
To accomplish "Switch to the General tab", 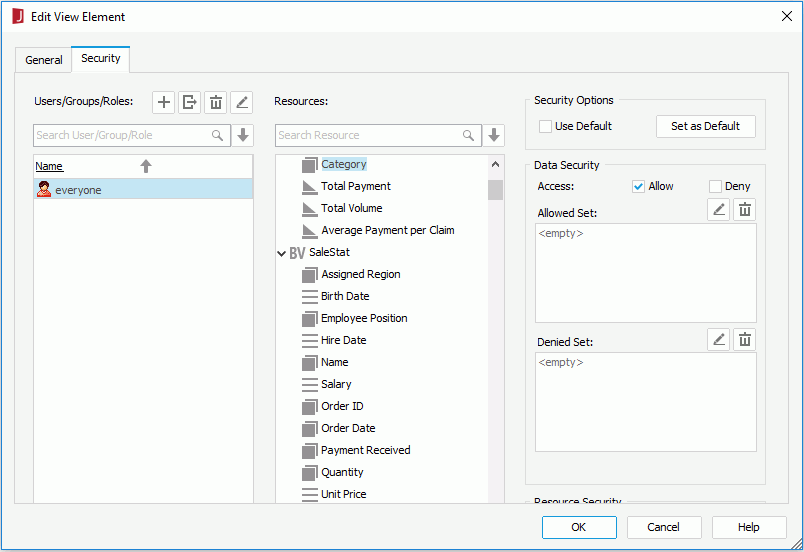I will point(44,60).
